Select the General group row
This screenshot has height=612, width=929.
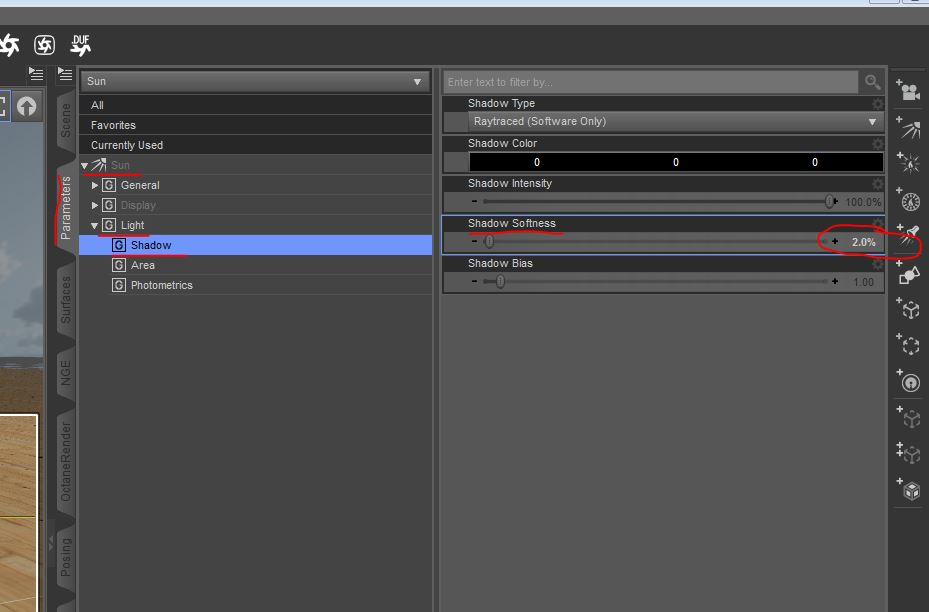(255, 185)
